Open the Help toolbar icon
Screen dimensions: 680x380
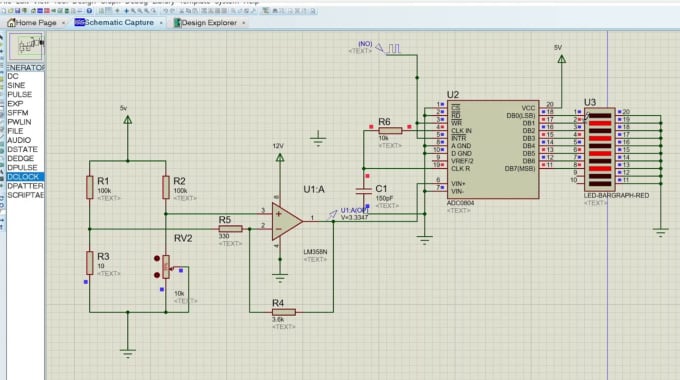click(89, 10)
